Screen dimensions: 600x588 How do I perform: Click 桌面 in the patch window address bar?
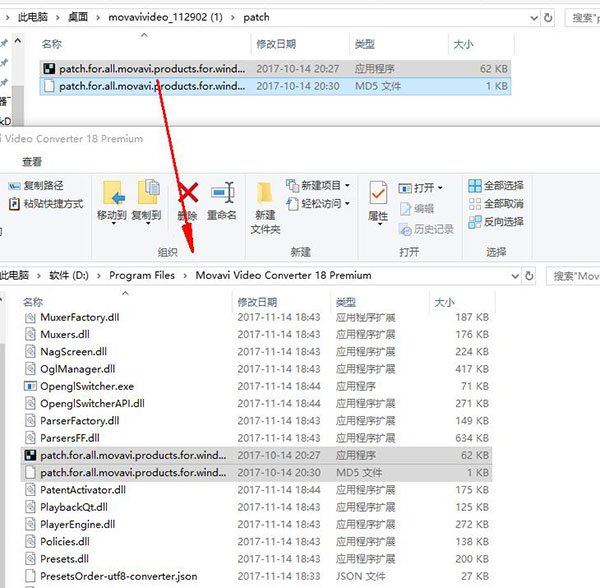point(78,17)
